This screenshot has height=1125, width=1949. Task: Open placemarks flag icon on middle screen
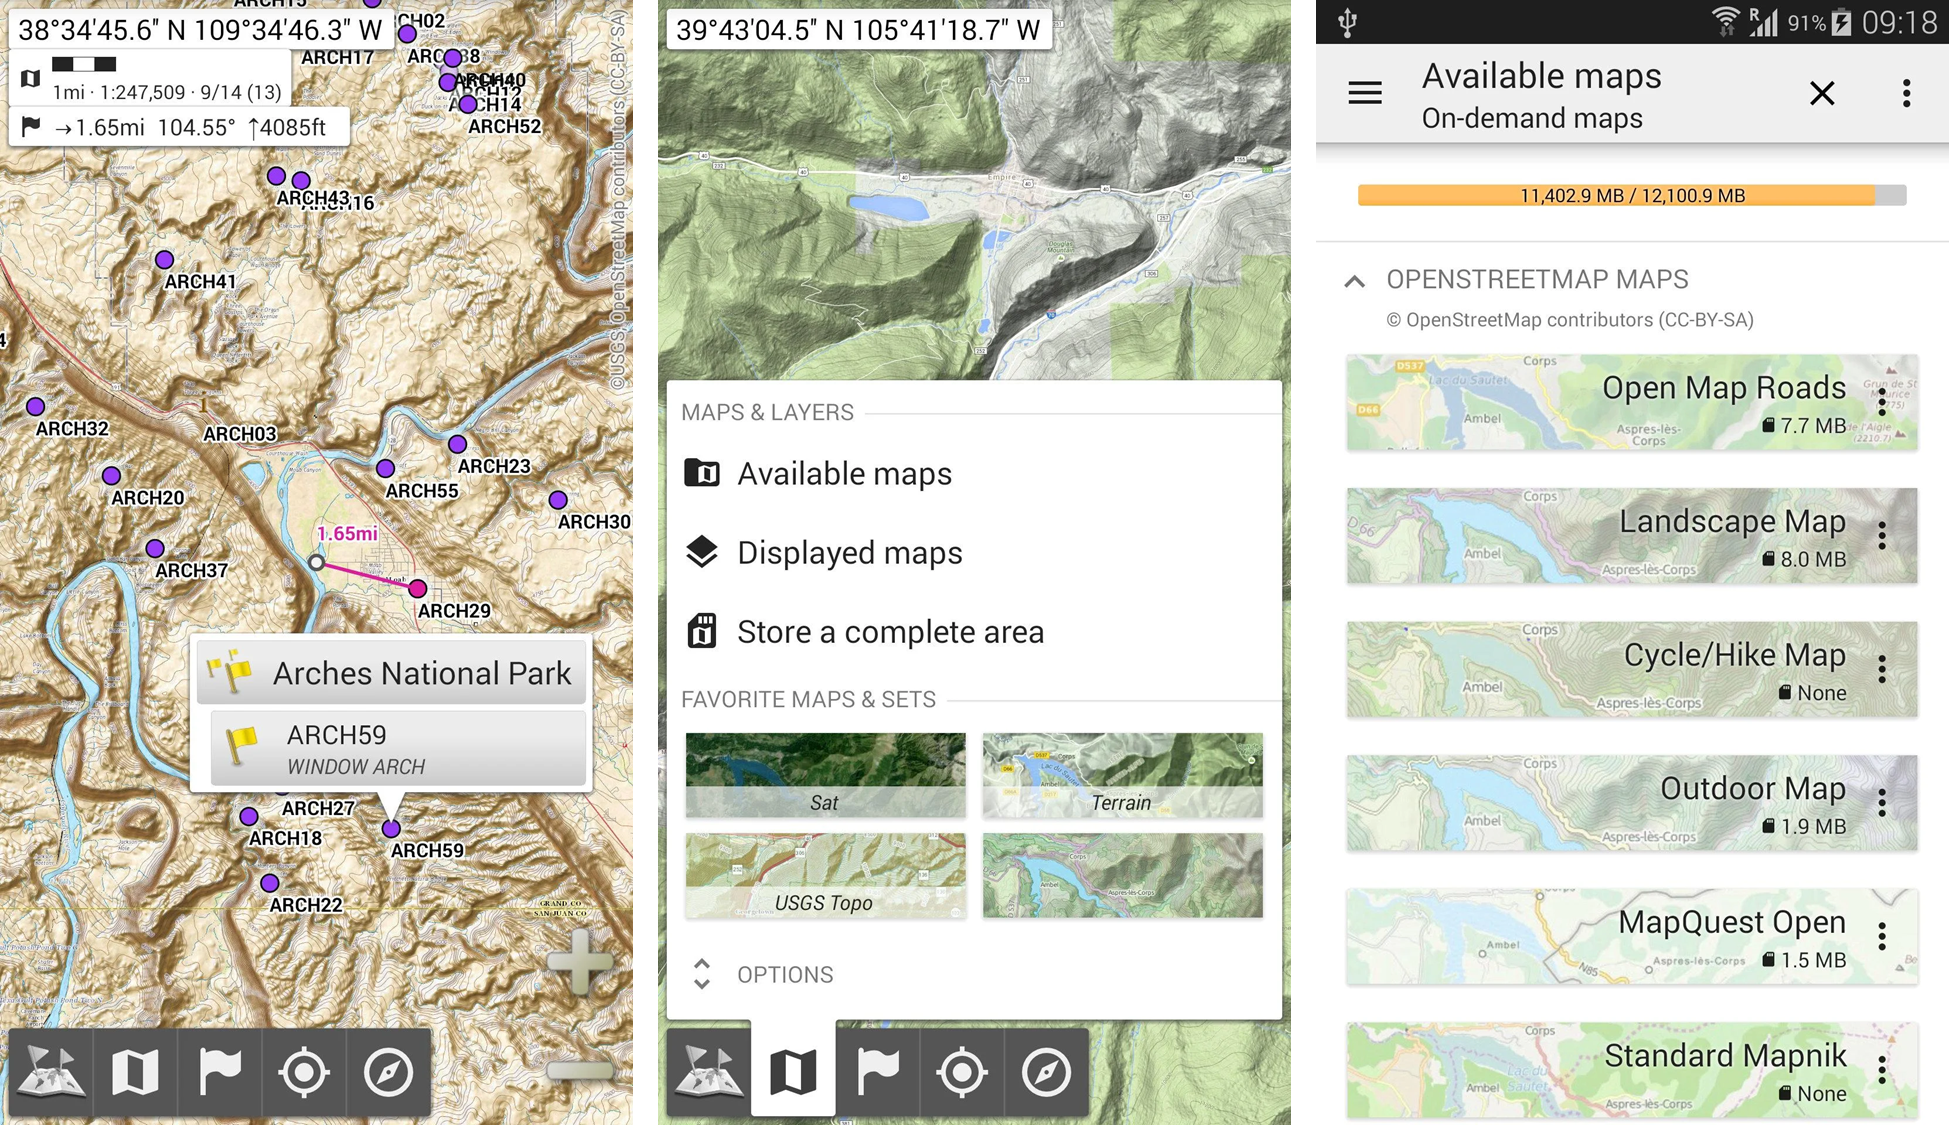(877, 1072)
